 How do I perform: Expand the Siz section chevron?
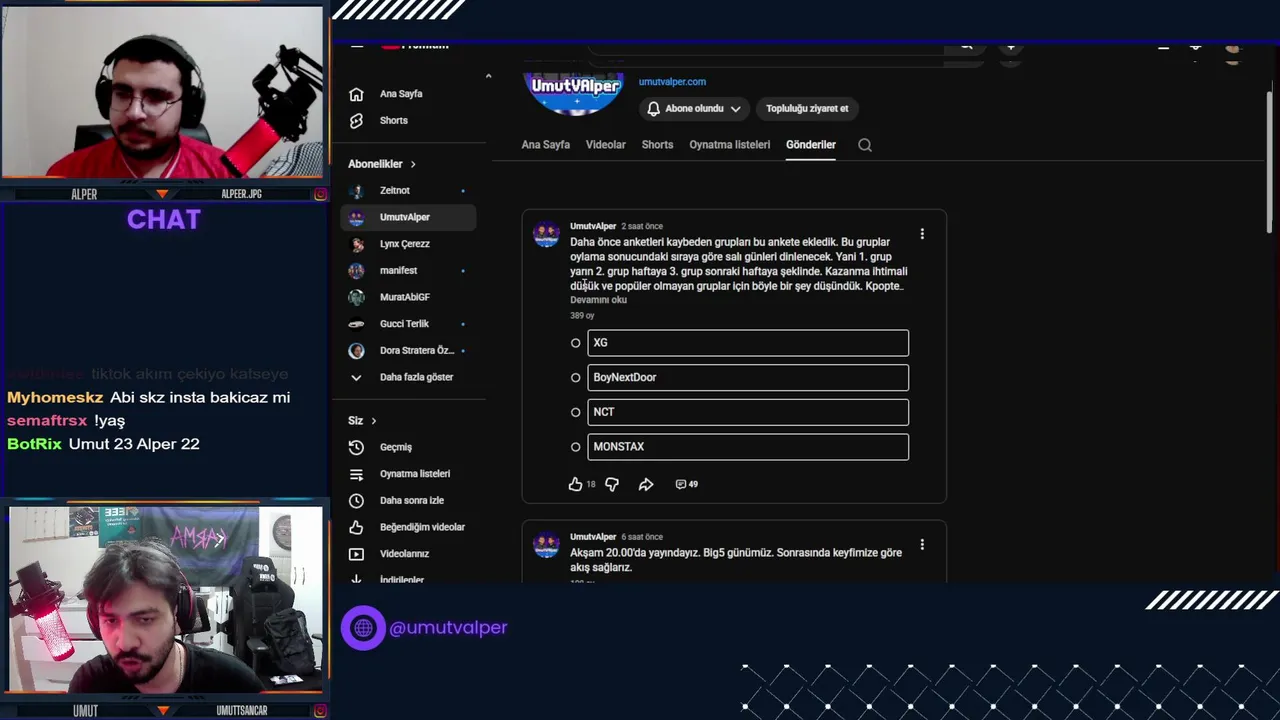tap(374, 421)
